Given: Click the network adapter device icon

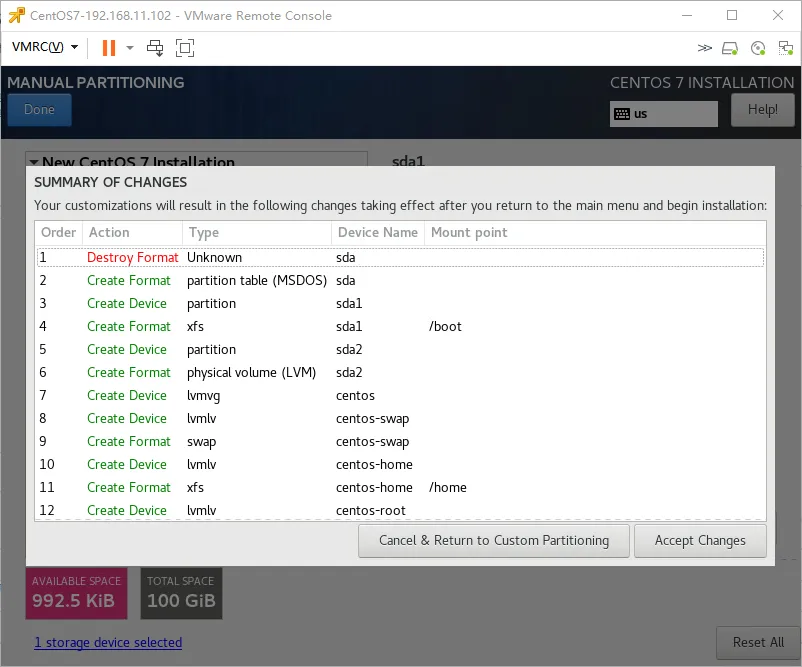Looking at the screenshot, I should point(785,48).
